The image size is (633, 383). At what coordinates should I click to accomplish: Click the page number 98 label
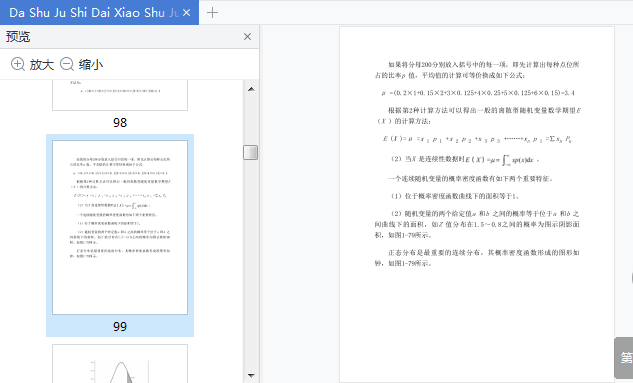point(120,122)
